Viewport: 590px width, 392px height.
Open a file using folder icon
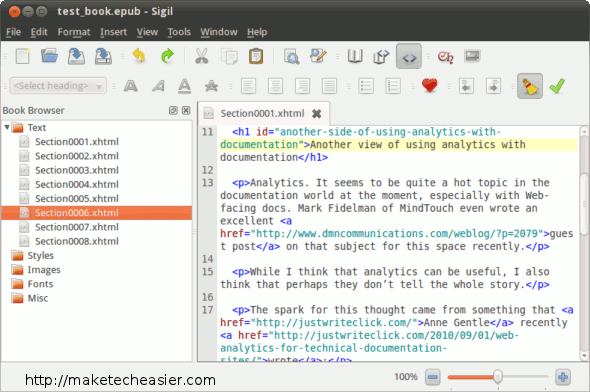click(x=49, y=56)
